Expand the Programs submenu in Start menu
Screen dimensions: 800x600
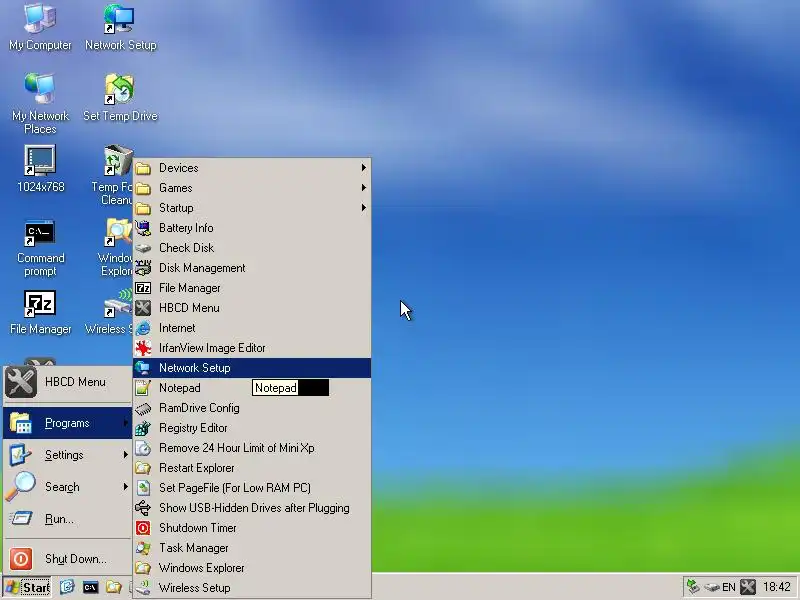pyautogui.click(x=67, y=423)
